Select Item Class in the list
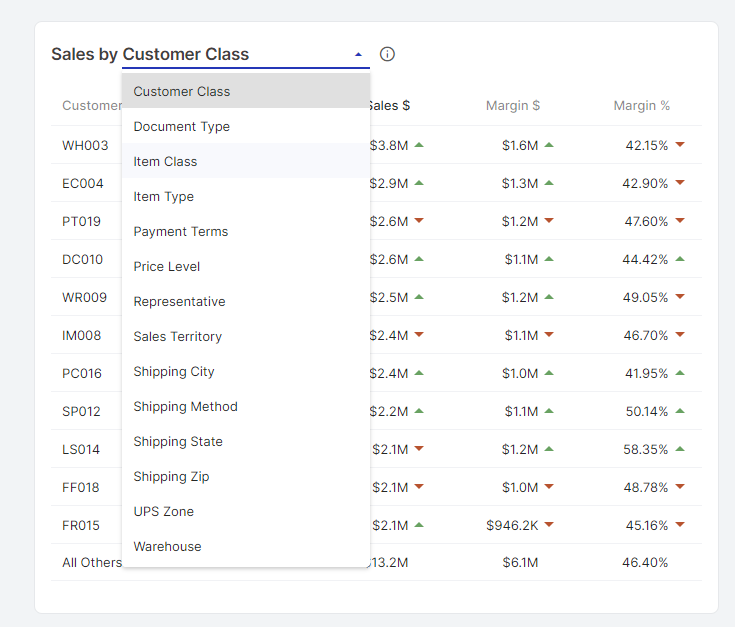735x627 pixels. [x=166, y=161]
